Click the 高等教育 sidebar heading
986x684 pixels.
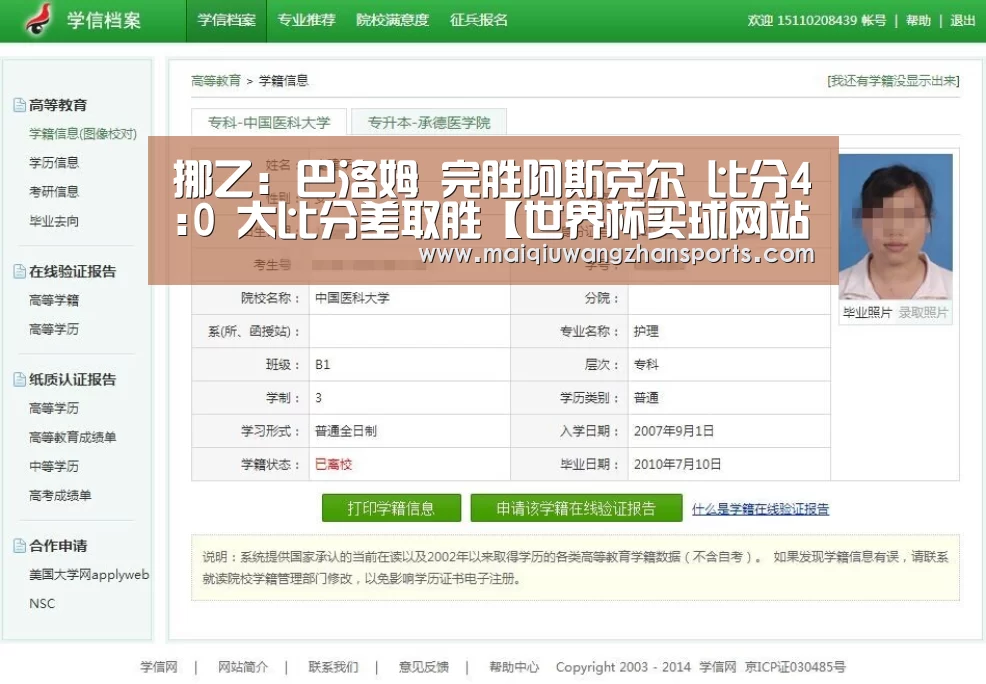(x=58, y=105)
